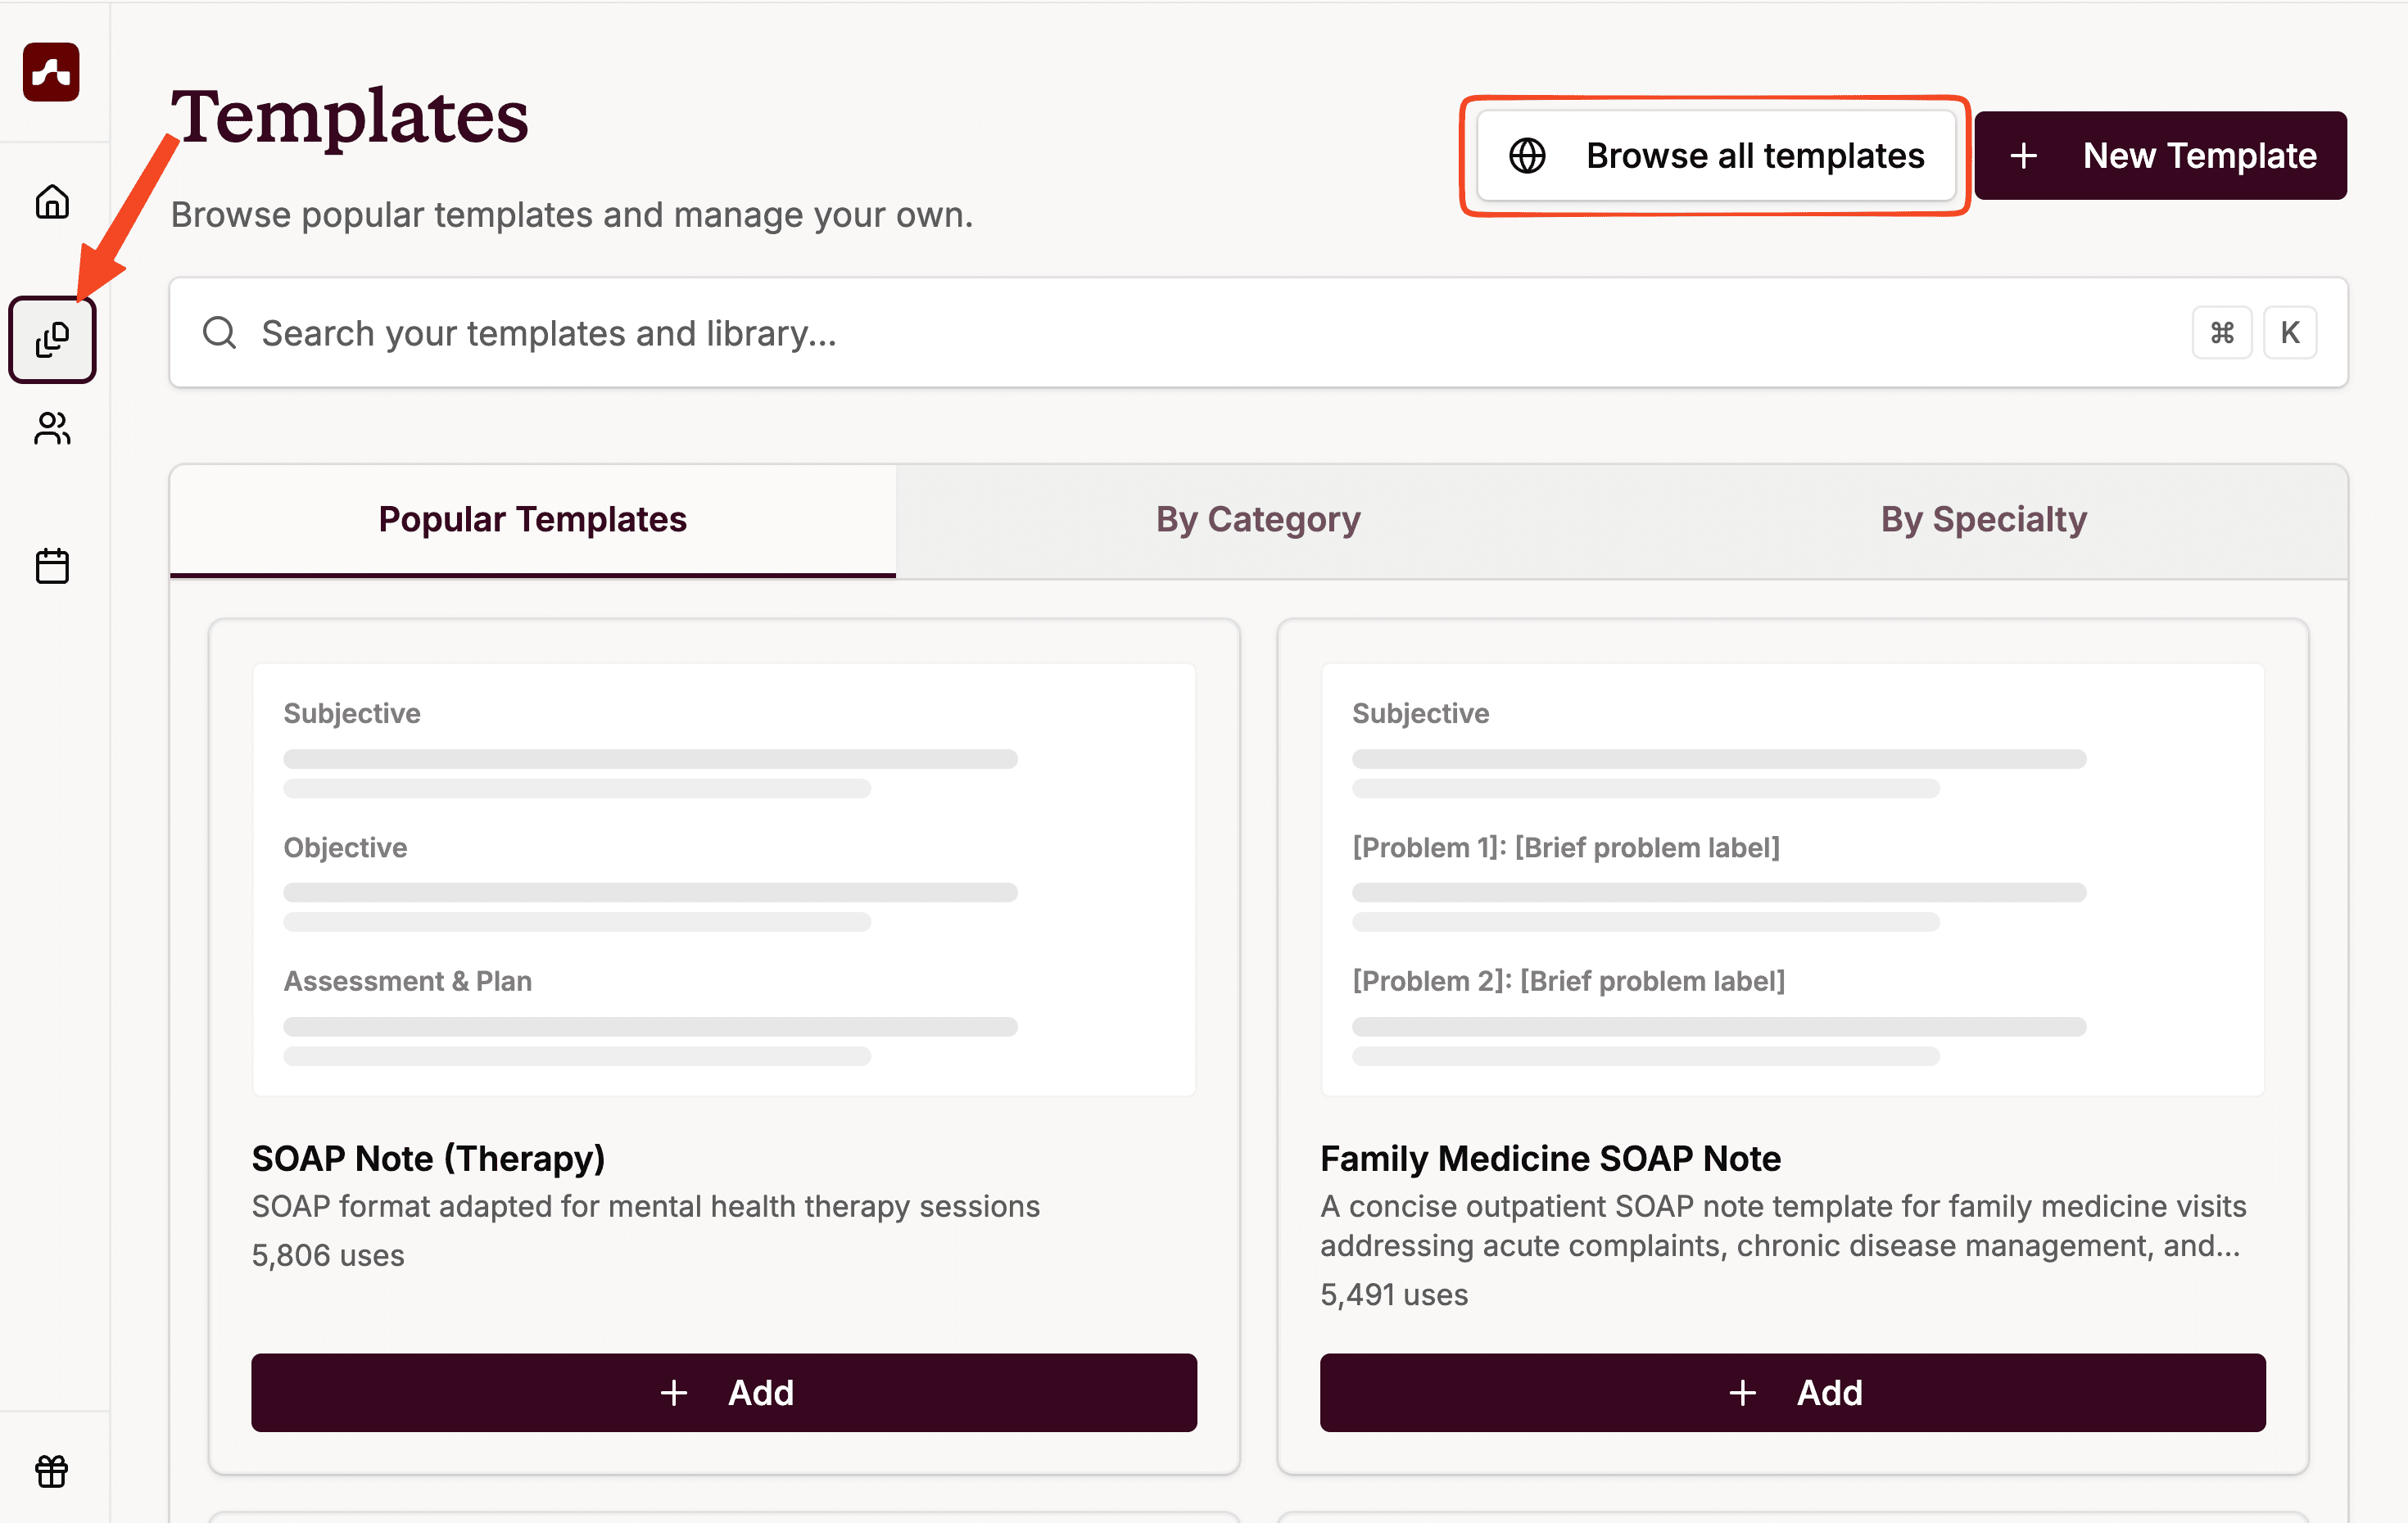Open the Templates sidebar icon

(x=52, y=340)
